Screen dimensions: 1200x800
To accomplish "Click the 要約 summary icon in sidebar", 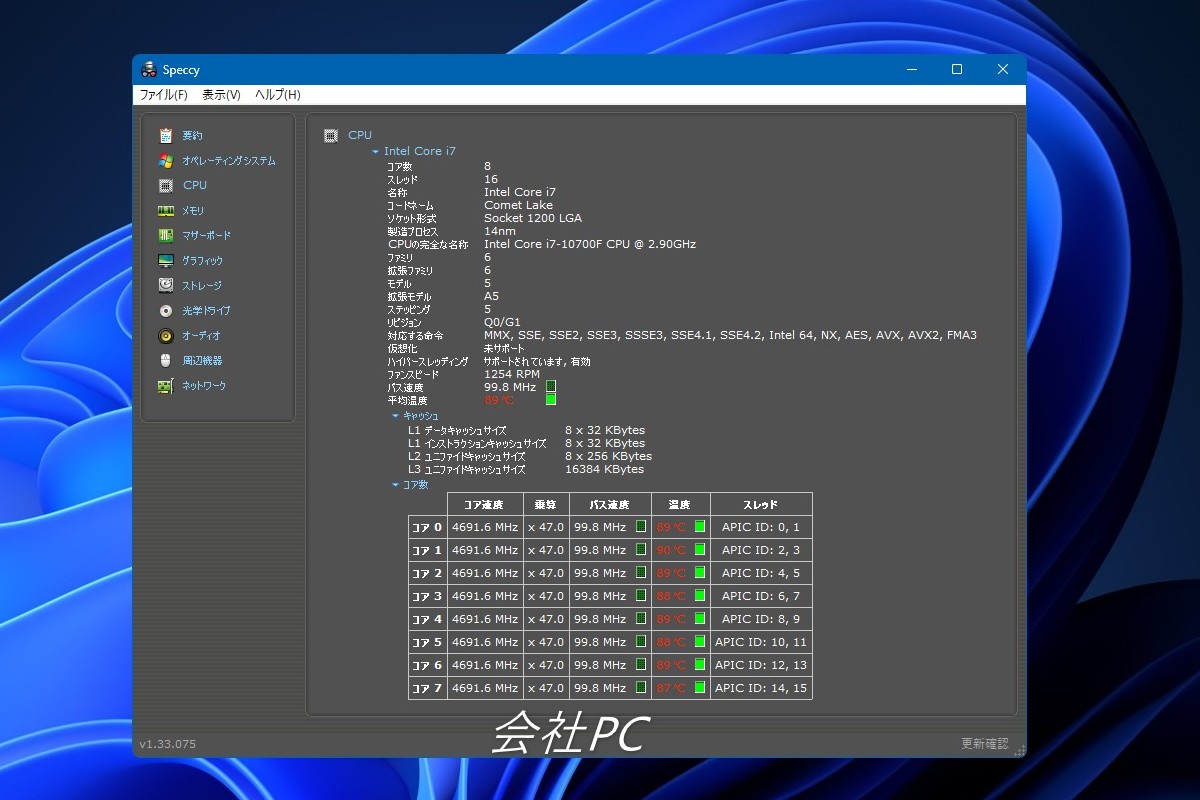I will click(x=166, y=135).
